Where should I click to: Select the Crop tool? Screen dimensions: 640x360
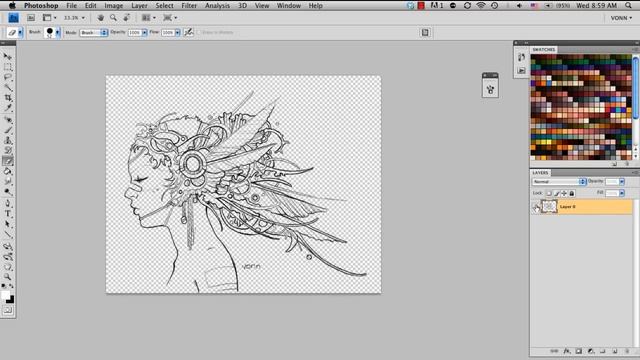click(7, 98)
